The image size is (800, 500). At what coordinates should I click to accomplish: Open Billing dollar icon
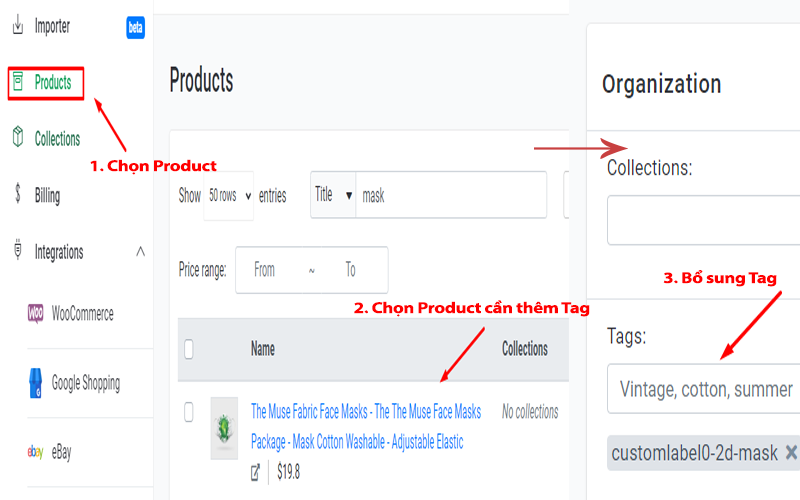coord(18,194)
